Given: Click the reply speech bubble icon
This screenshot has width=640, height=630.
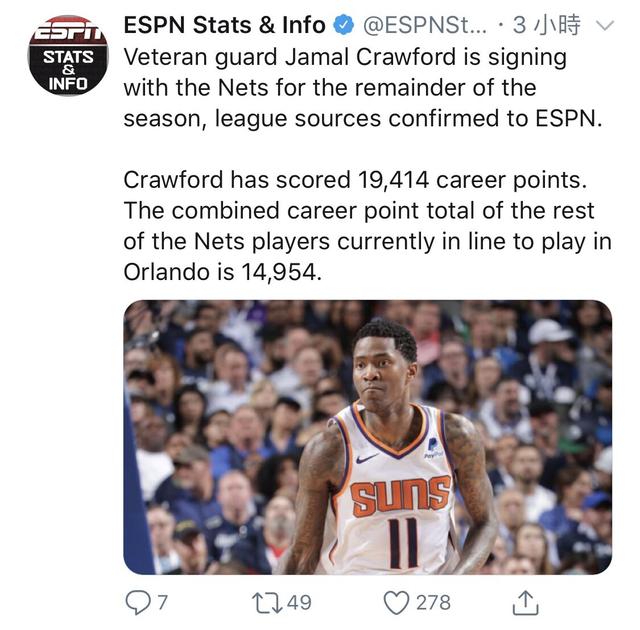Looking at the screenshot, I should click(138, 602).
